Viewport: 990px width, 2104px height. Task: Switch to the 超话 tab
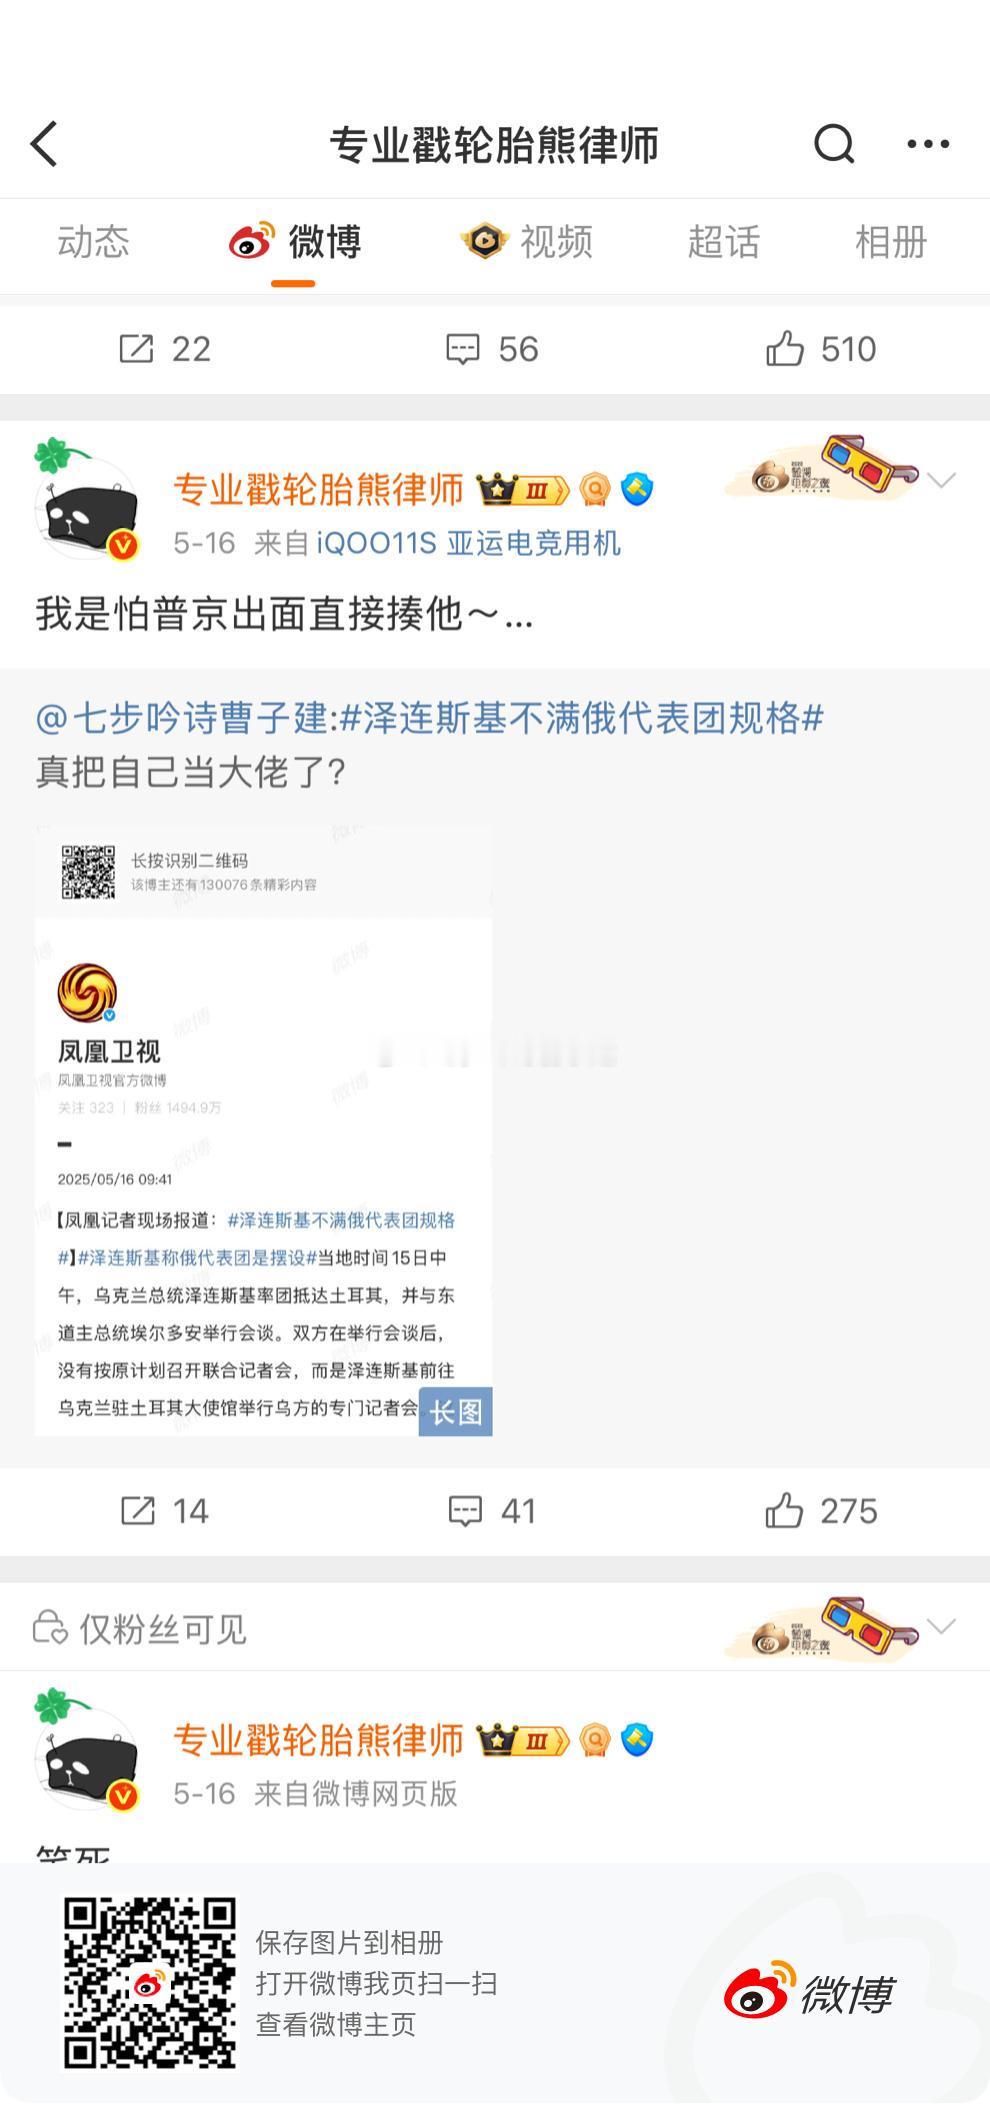coord(723,242)
